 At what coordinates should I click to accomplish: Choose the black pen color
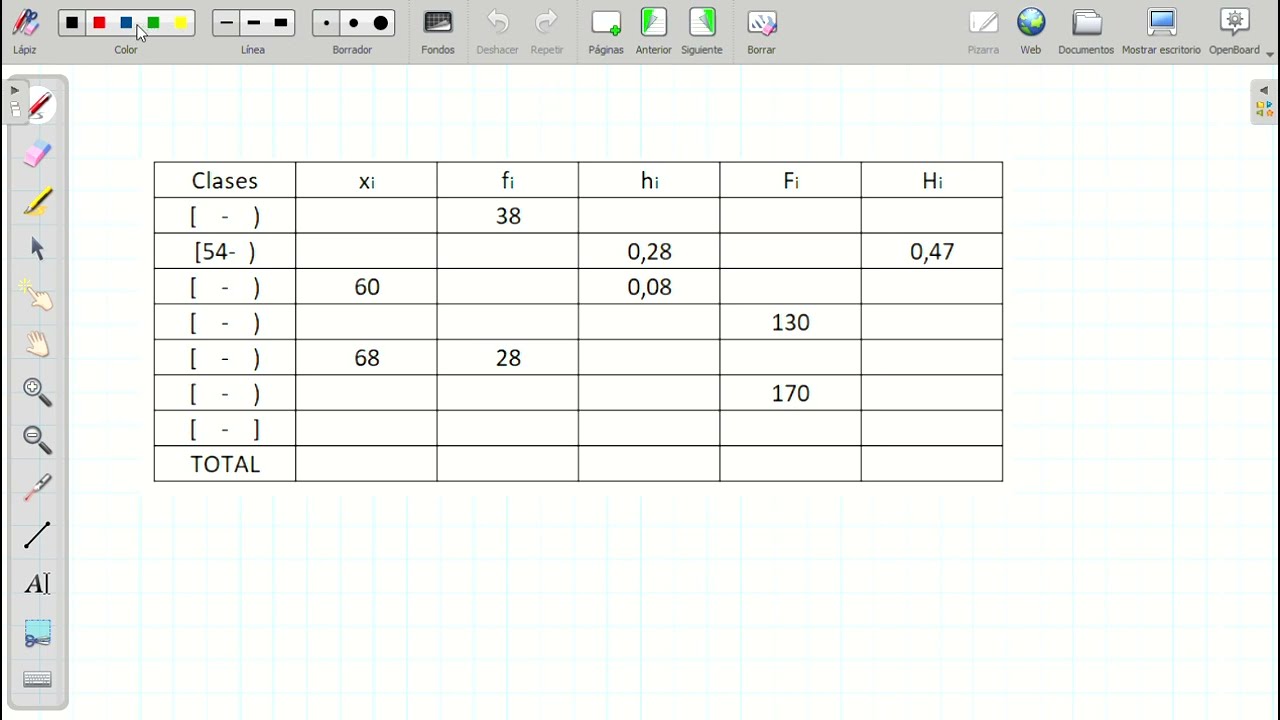click(72, 23)
